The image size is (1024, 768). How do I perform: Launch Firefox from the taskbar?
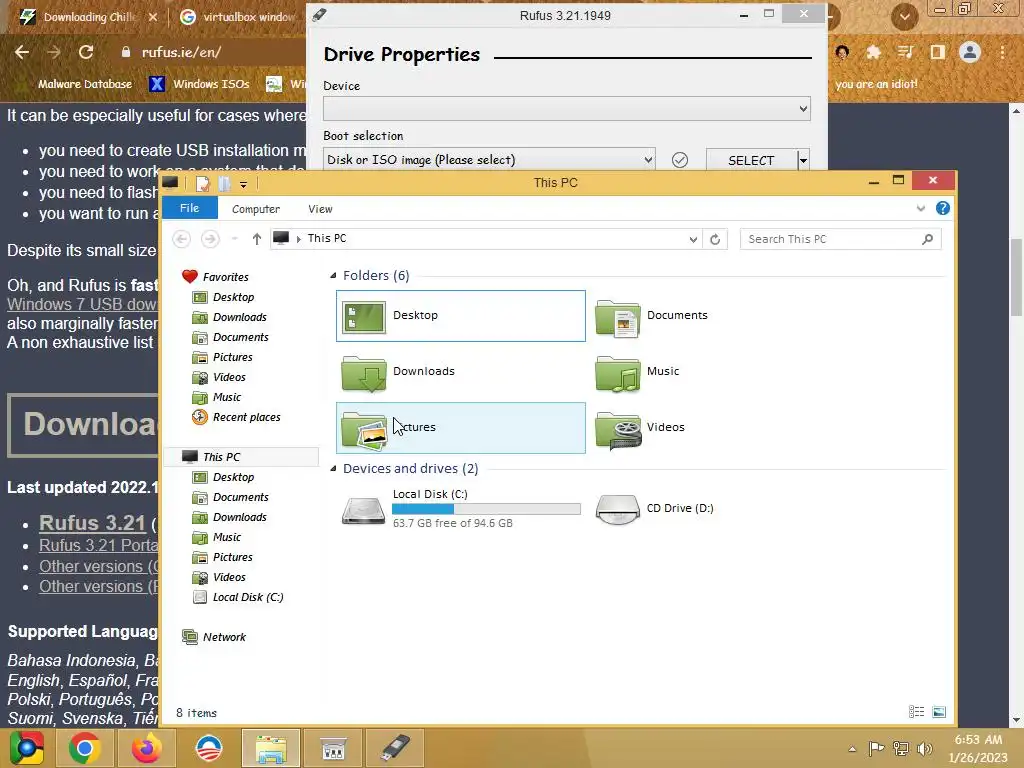point(146,748)
